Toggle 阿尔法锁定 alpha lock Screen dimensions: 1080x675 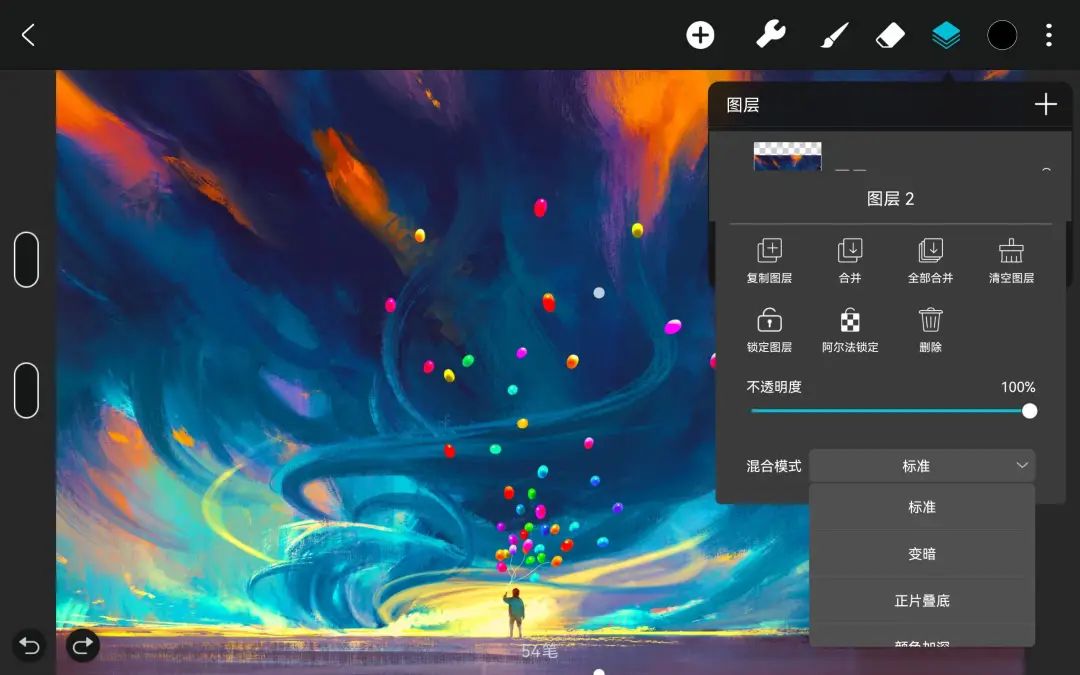point(850,320)
